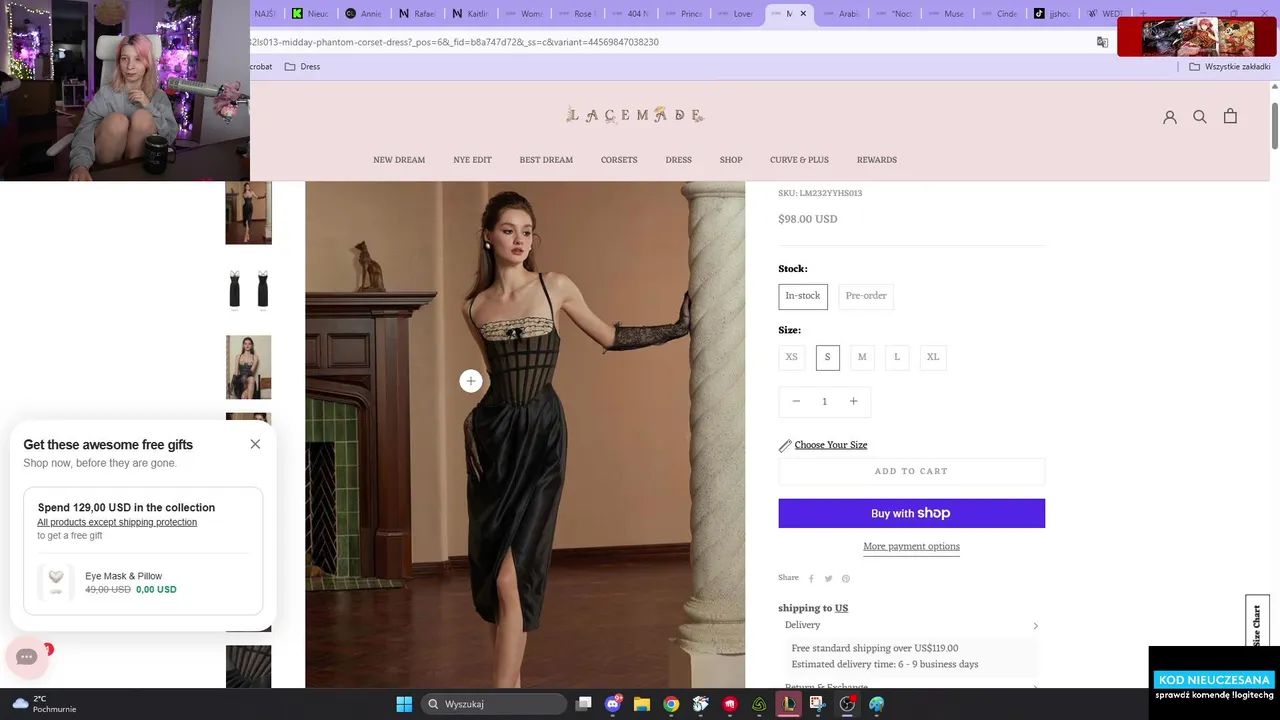1280x720 pixels.
Task: Open the DRESS menu
Action: click(x=678, y=160)
